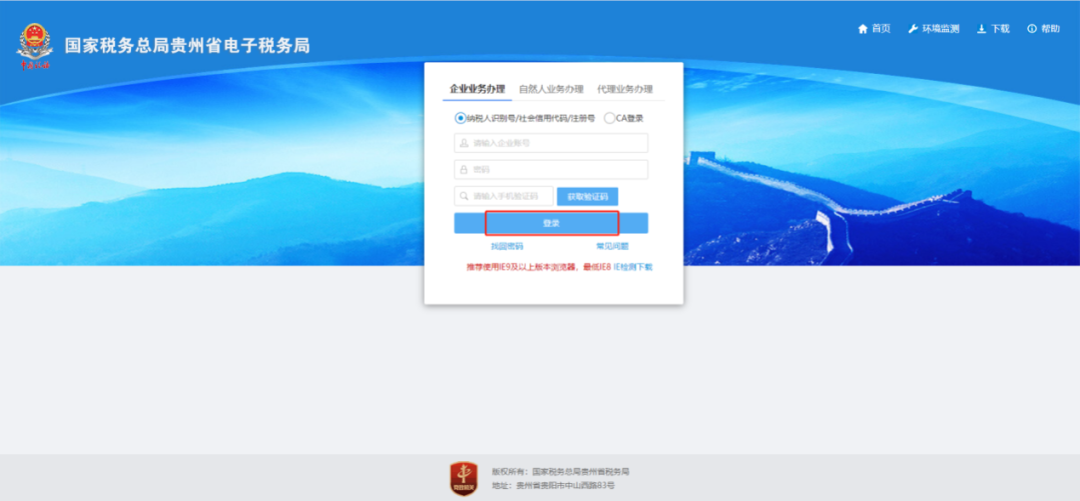
Task: Open the 找回密码 link
Action: coord(507,246)
